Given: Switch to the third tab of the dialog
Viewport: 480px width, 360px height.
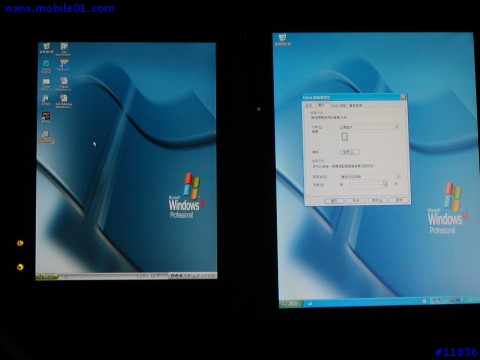Looking at the screenshot, I should [x=338, y=105].
